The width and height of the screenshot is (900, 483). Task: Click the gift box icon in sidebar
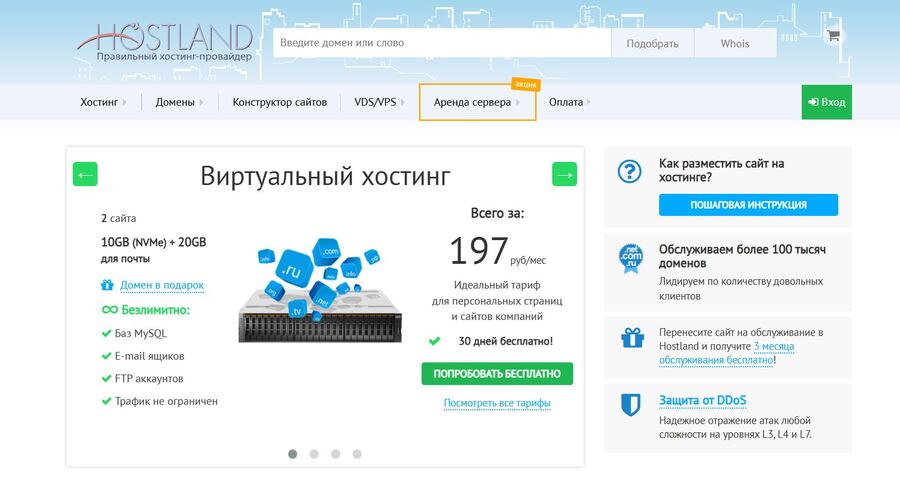pyautogui.click(x=632, y=338)
